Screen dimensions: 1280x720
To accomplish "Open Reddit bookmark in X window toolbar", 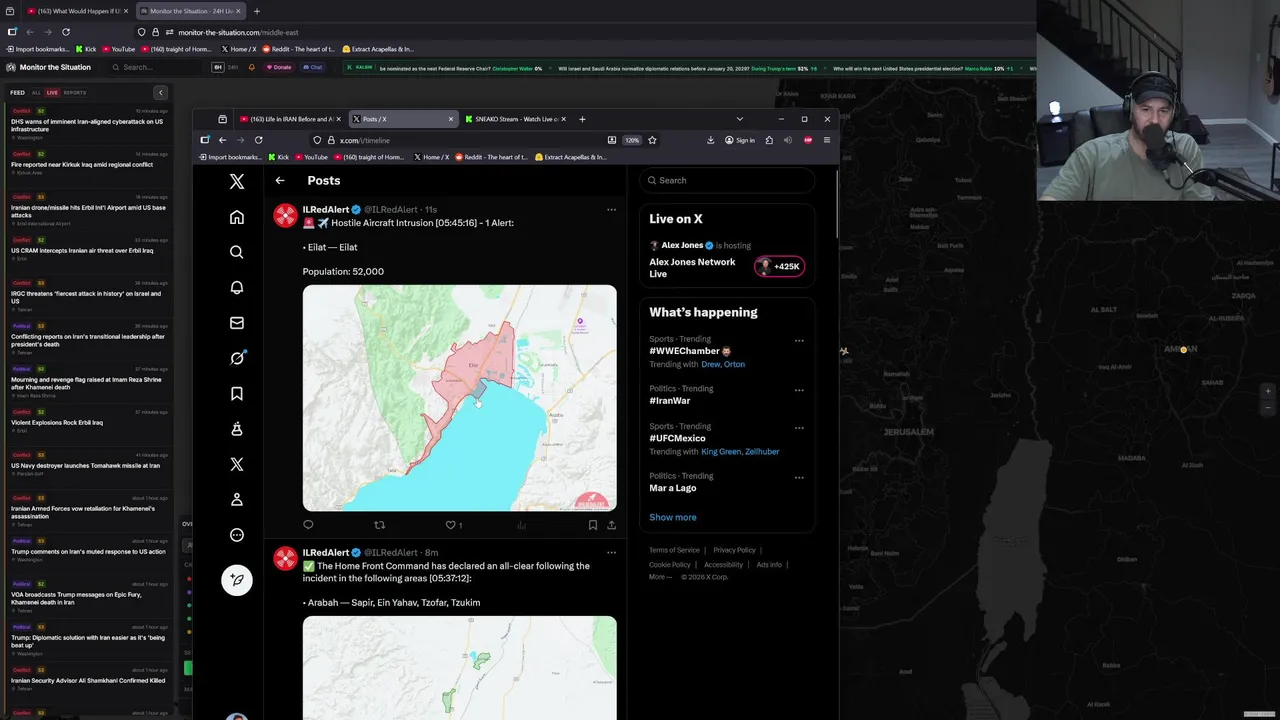I will pos(491,157).
